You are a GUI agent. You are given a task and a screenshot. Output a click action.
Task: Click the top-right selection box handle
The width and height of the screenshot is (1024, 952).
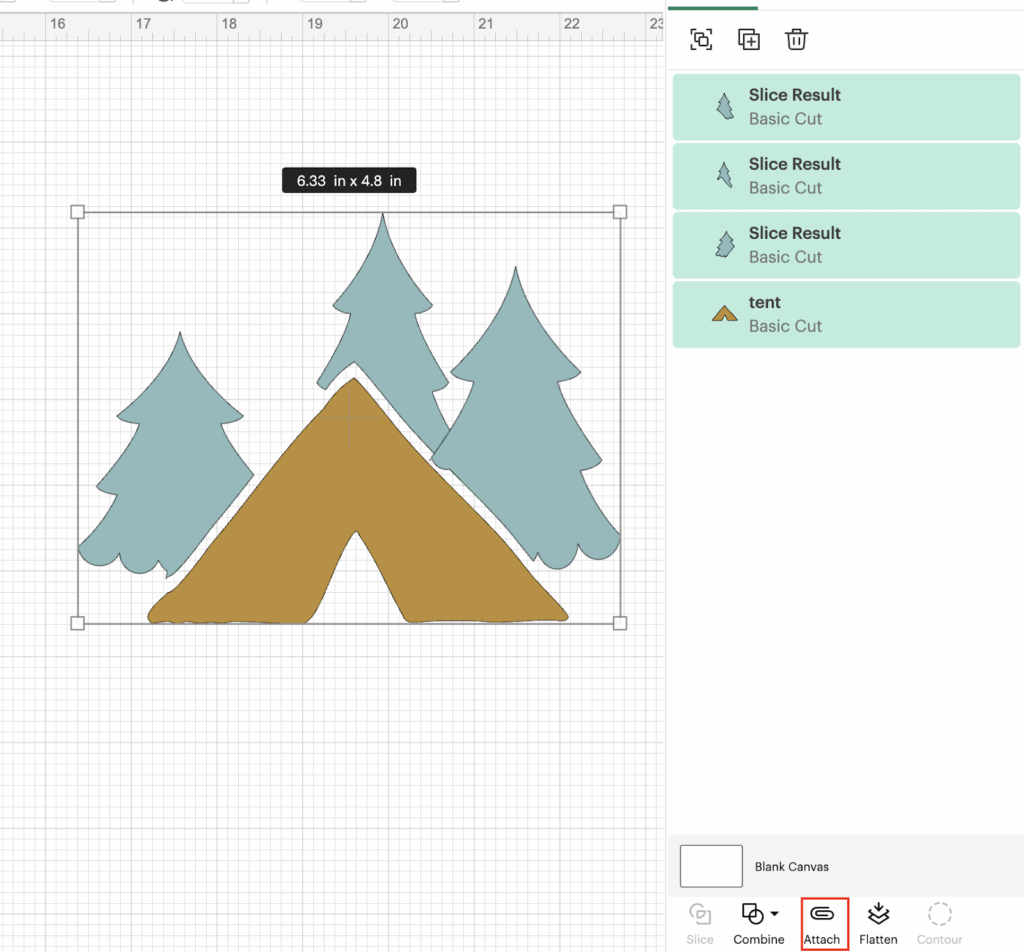[620, 212]
